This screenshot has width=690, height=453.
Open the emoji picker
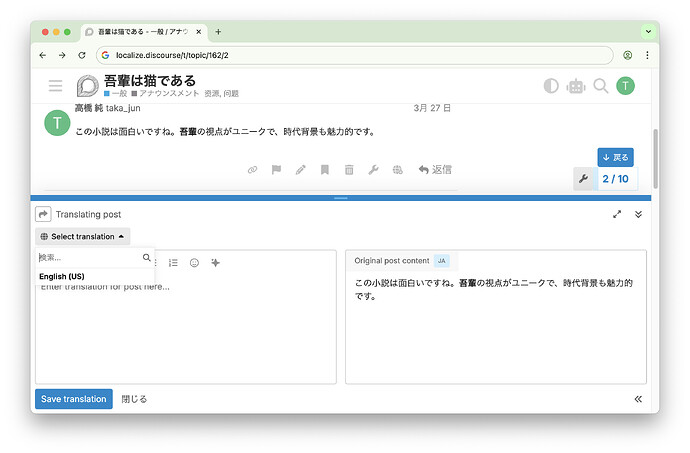194,263
